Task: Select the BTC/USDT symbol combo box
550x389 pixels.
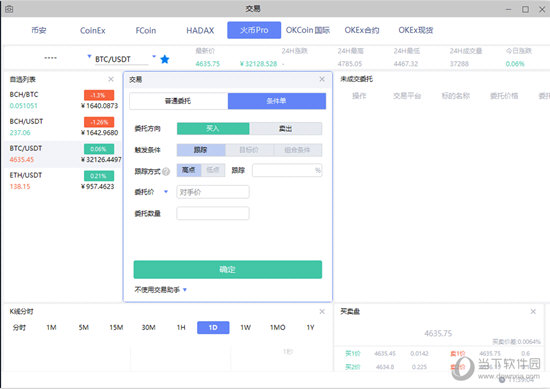Action: [x=121, y=59]
